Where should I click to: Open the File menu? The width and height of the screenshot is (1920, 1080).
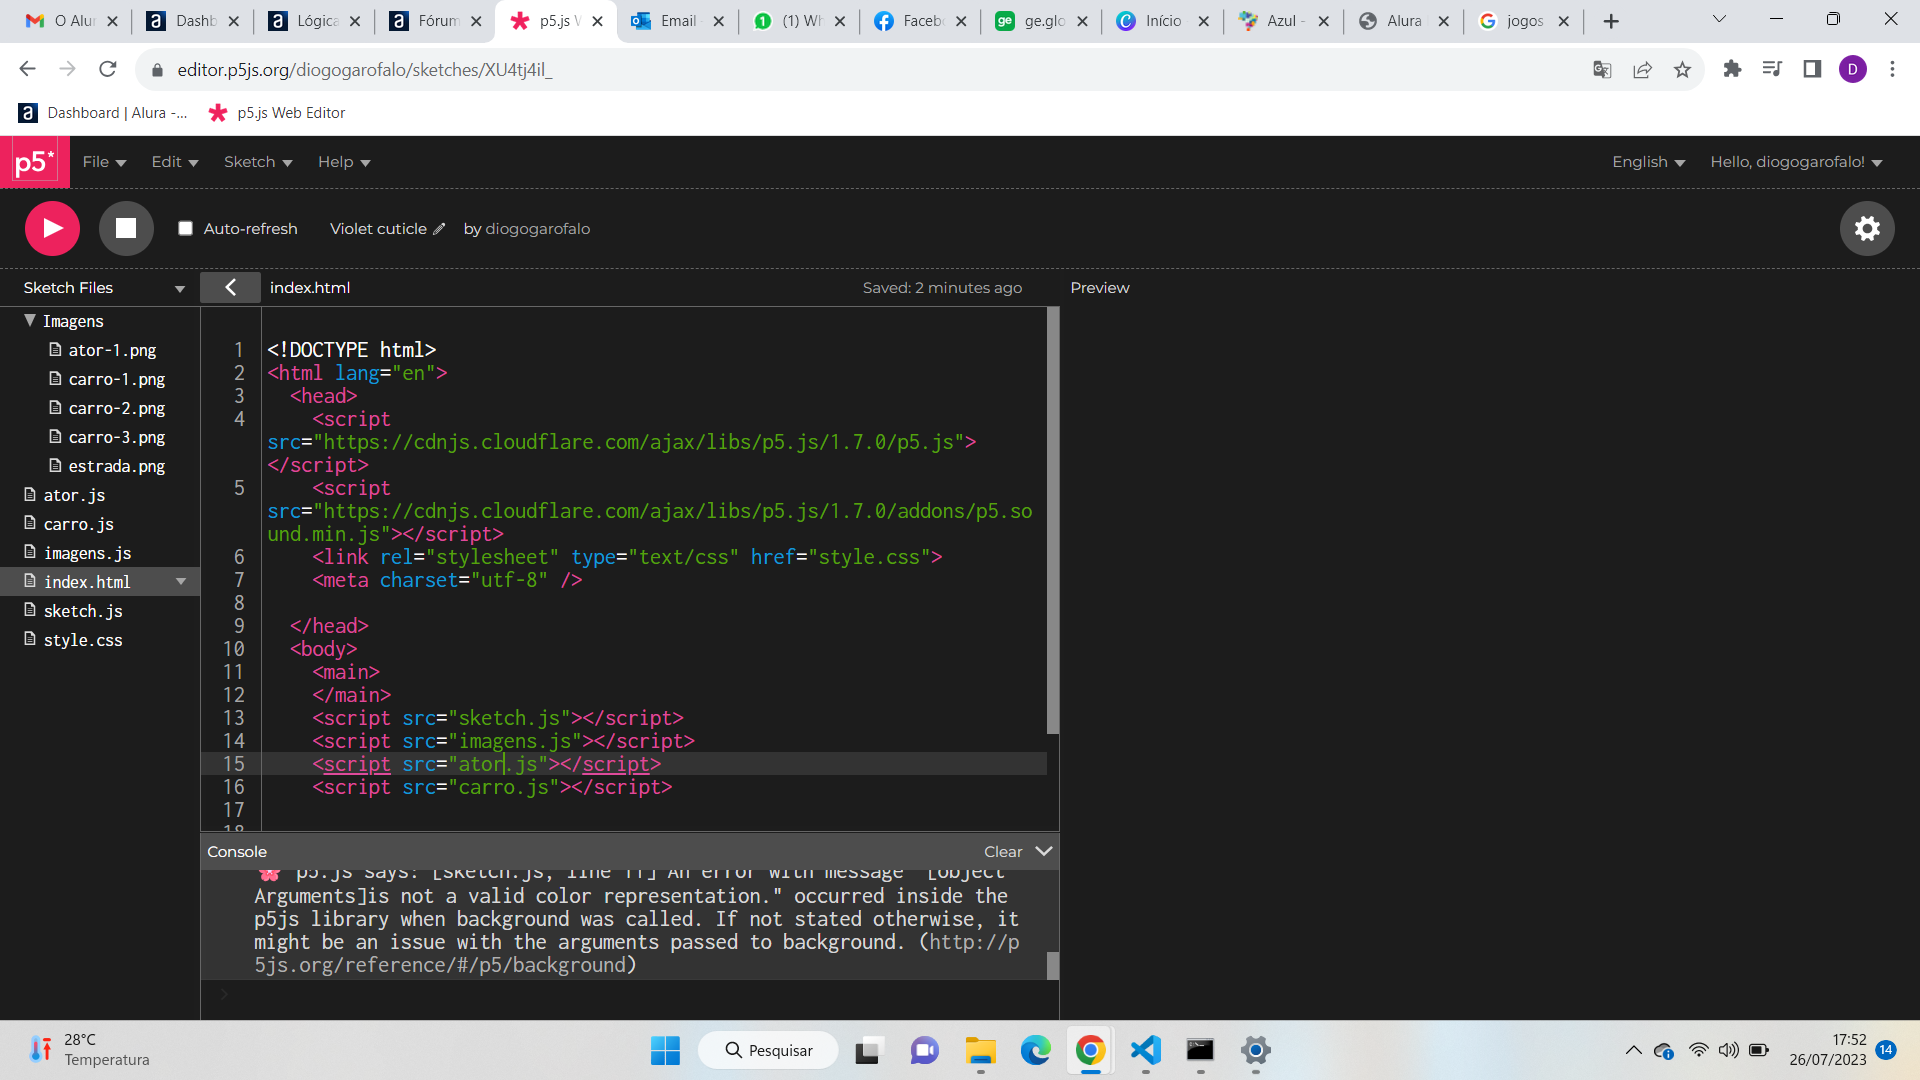coord(100,161)
